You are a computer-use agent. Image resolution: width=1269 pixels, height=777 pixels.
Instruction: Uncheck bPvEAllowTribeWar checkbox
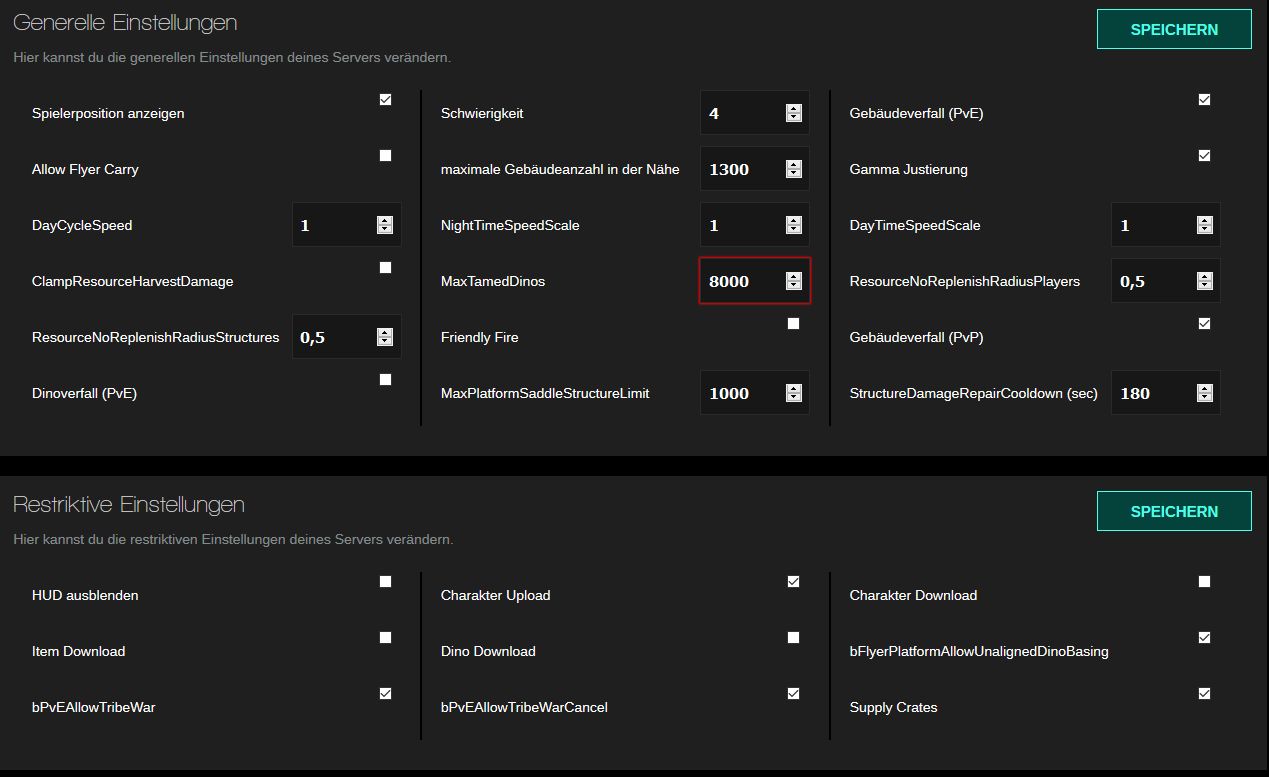pos(385,694)
